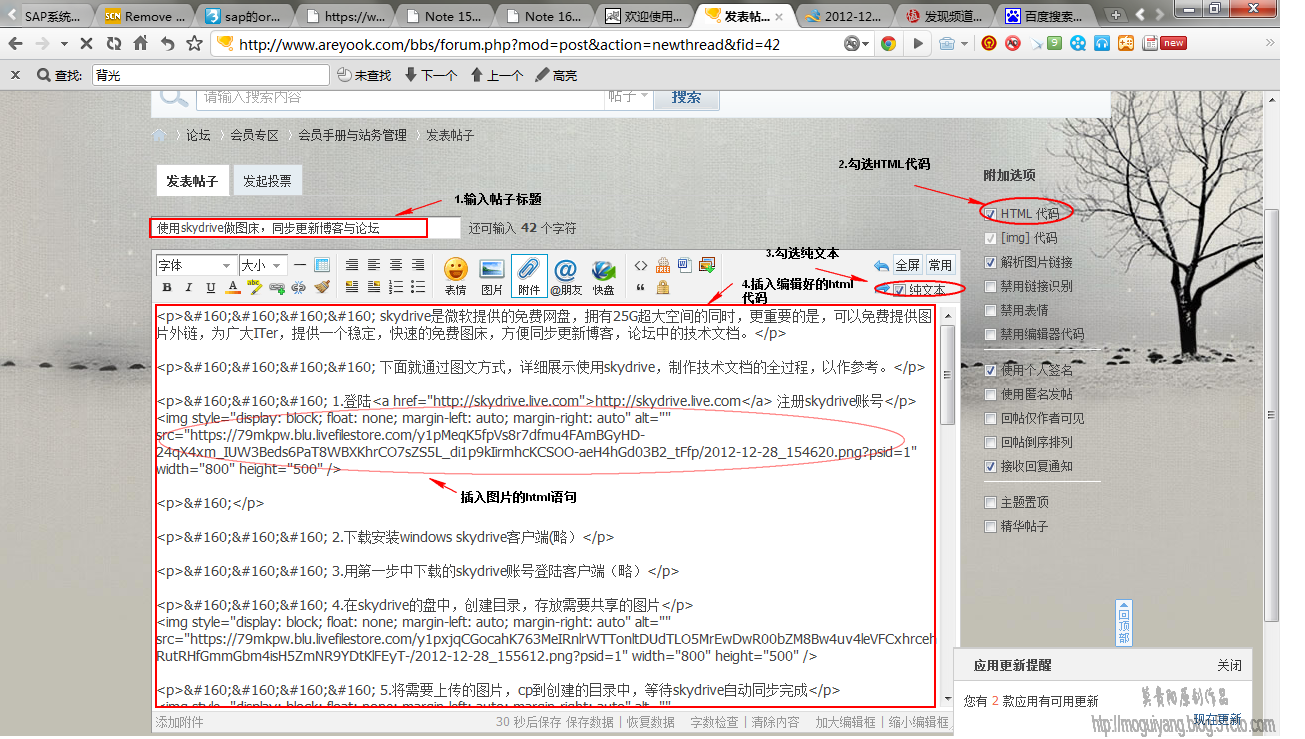Remove the link with the unlink icon
Image resolution: width=1305 pixels, height=739 pixels.
[298, 287]
